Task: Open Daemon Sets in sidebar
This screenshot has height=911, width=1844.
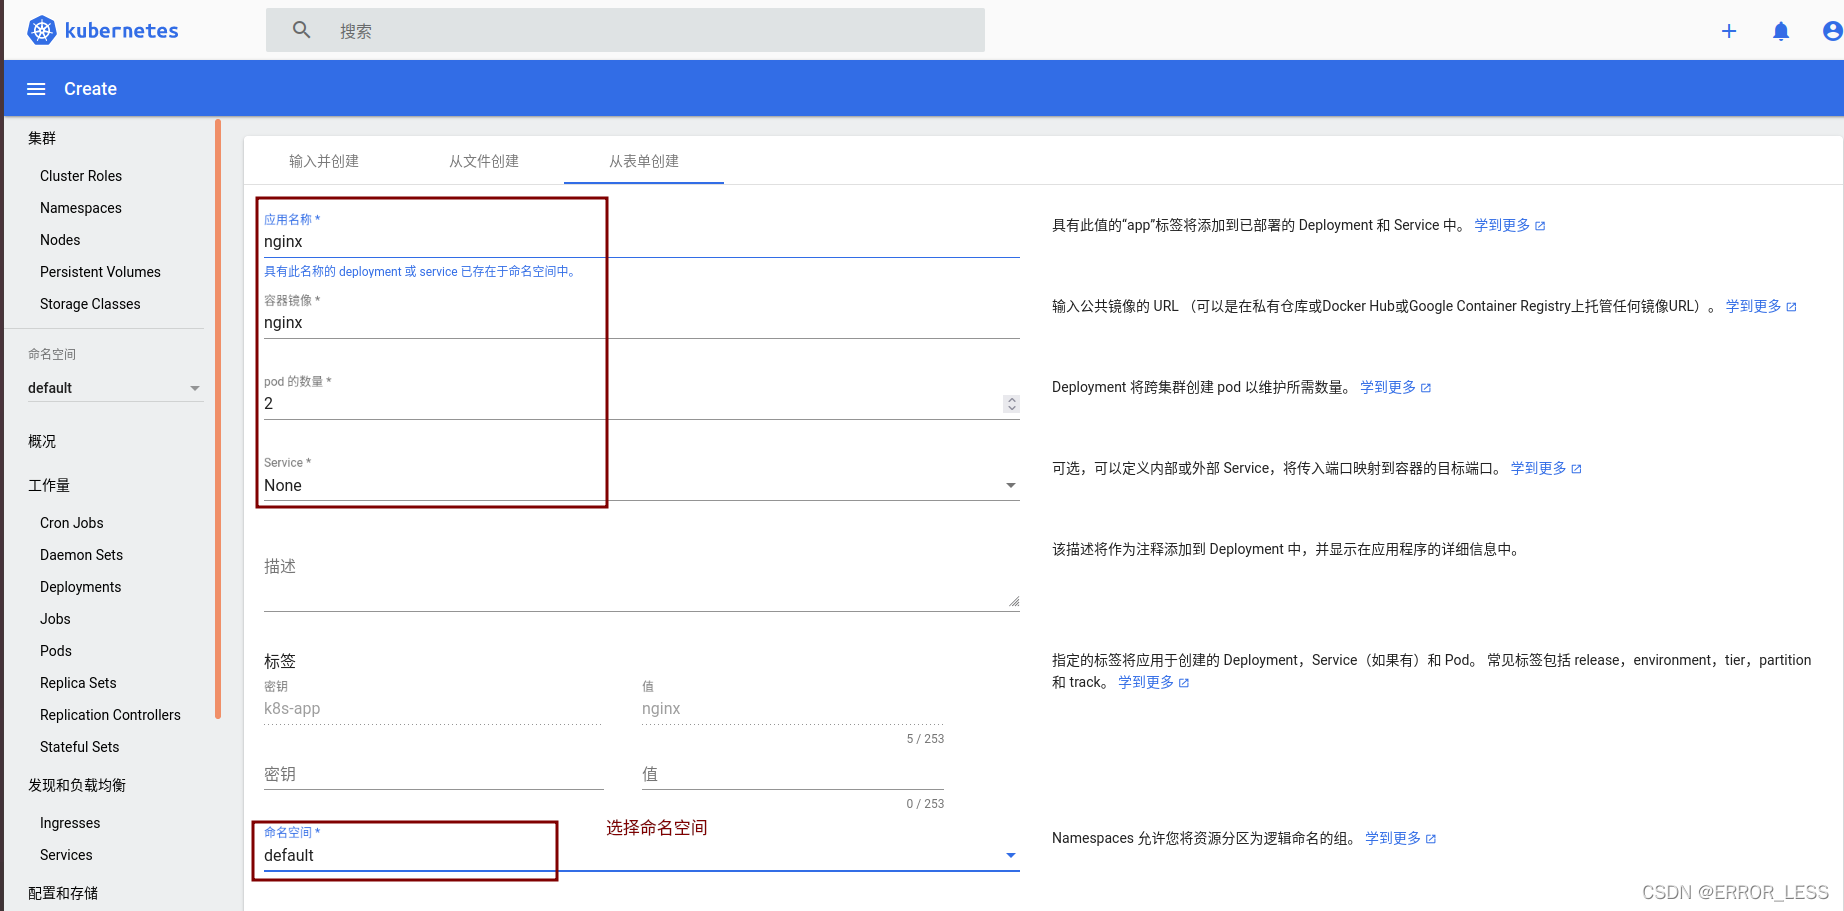Action: tap(82, 555)
